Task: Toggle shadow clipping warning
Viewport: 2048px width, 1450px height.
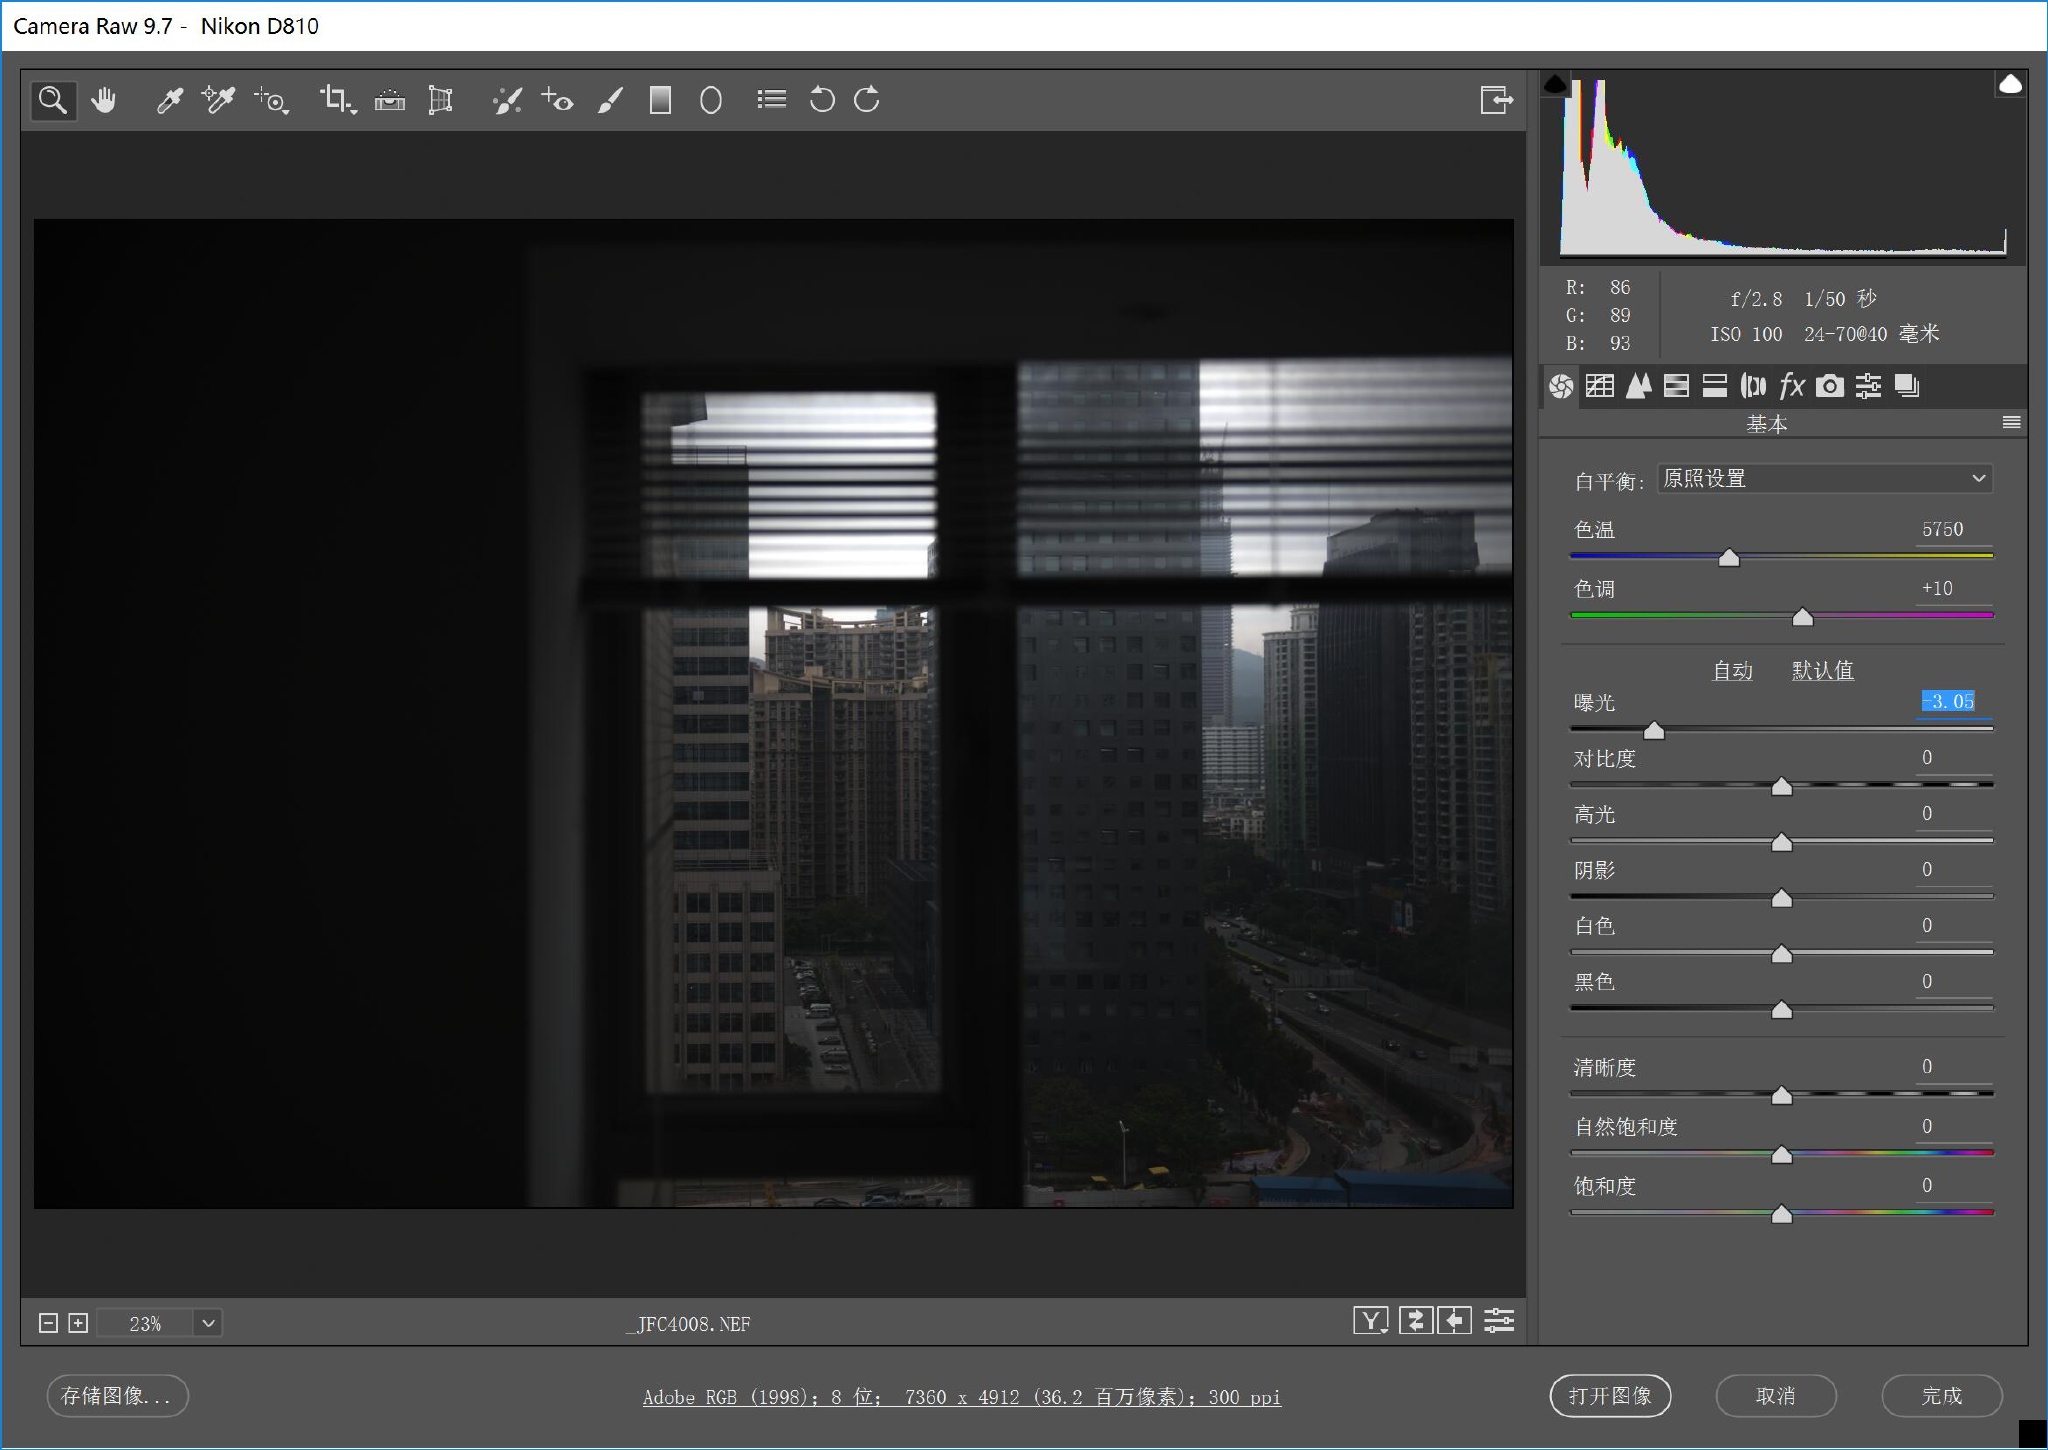Action: [1555, 84]
